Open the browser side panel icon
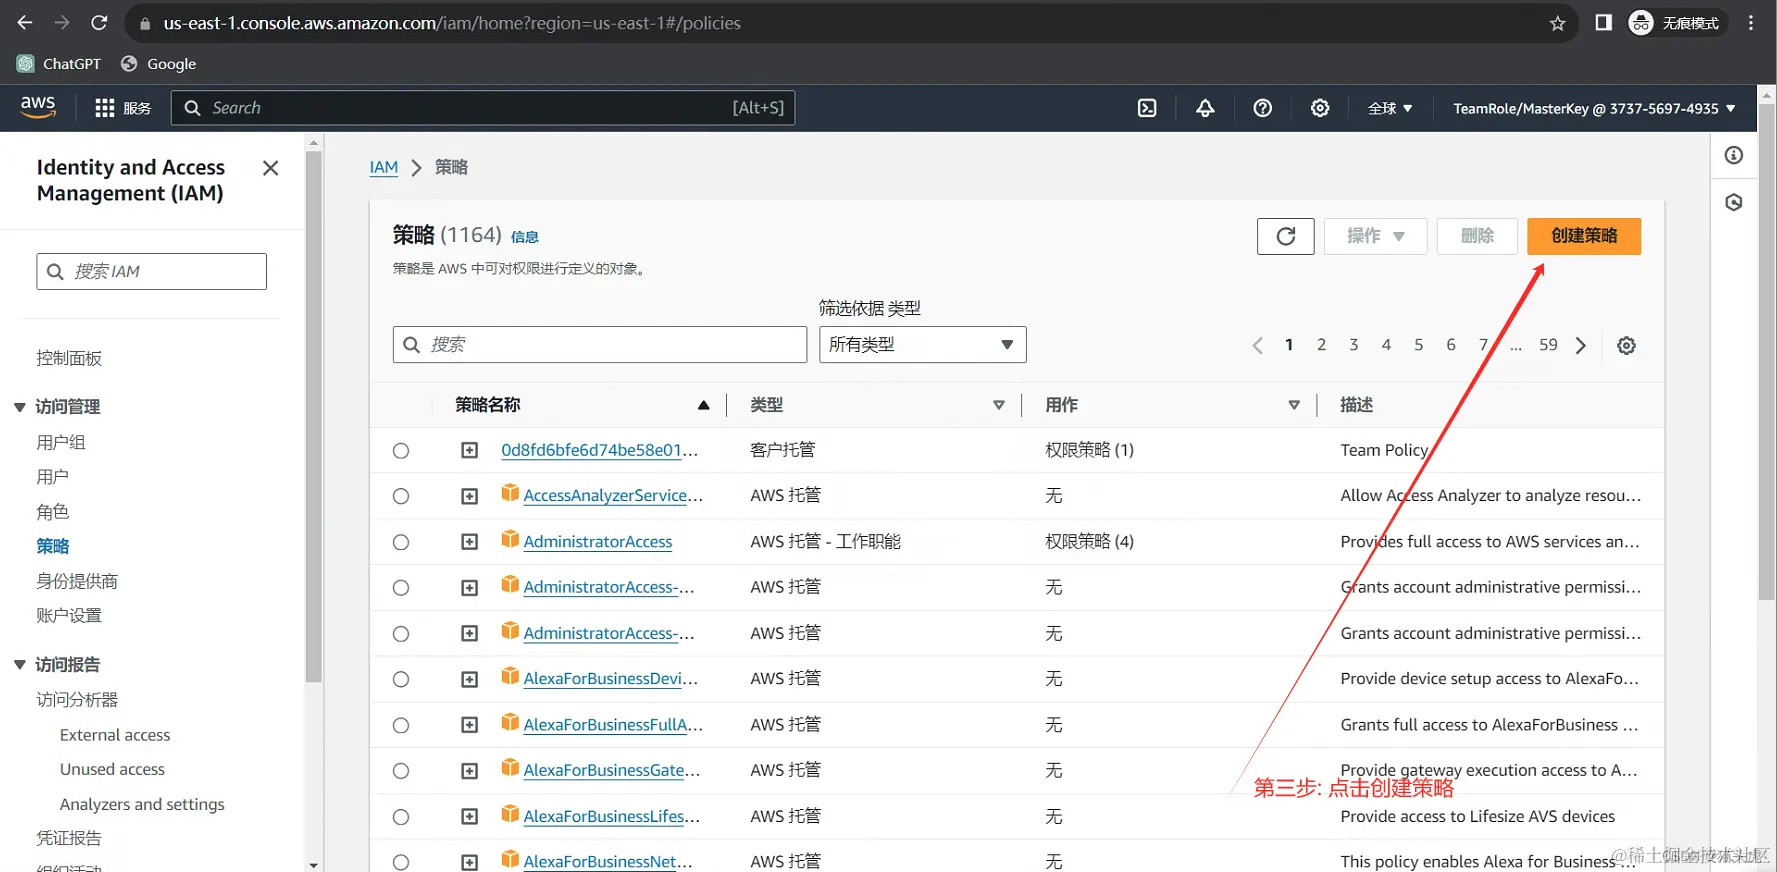 (x=1603, y=23)
